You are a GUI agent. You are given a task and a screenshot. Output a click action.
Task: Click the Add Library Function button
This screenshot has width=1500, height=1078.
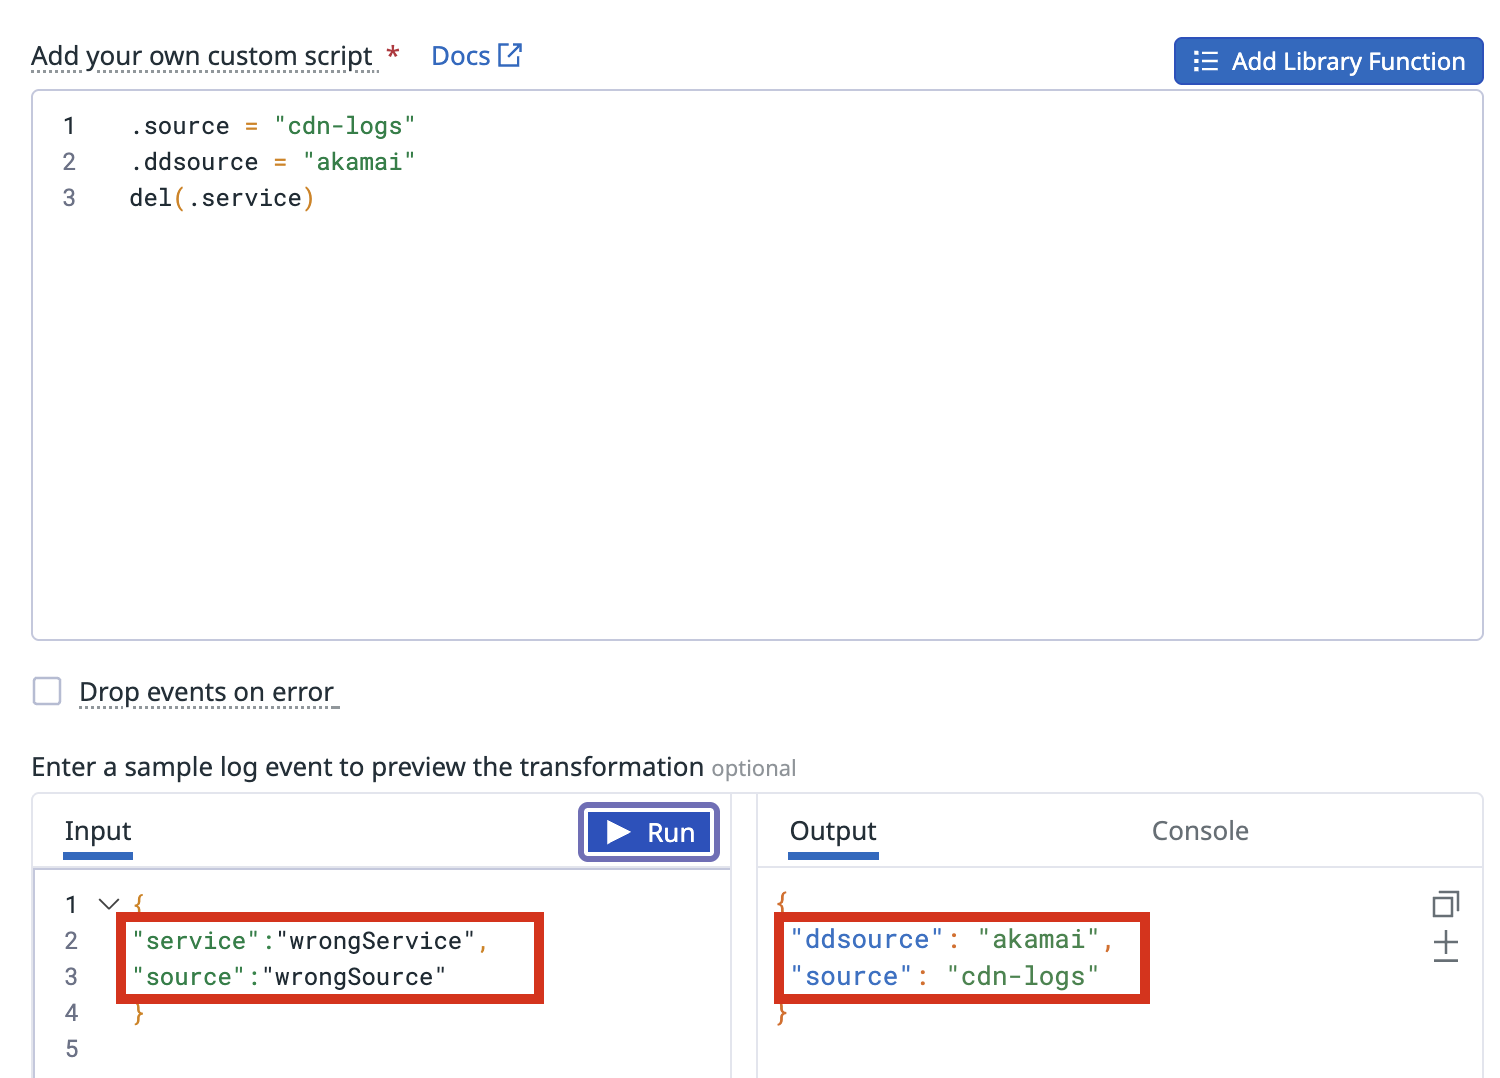click(x=1328, y=61)
